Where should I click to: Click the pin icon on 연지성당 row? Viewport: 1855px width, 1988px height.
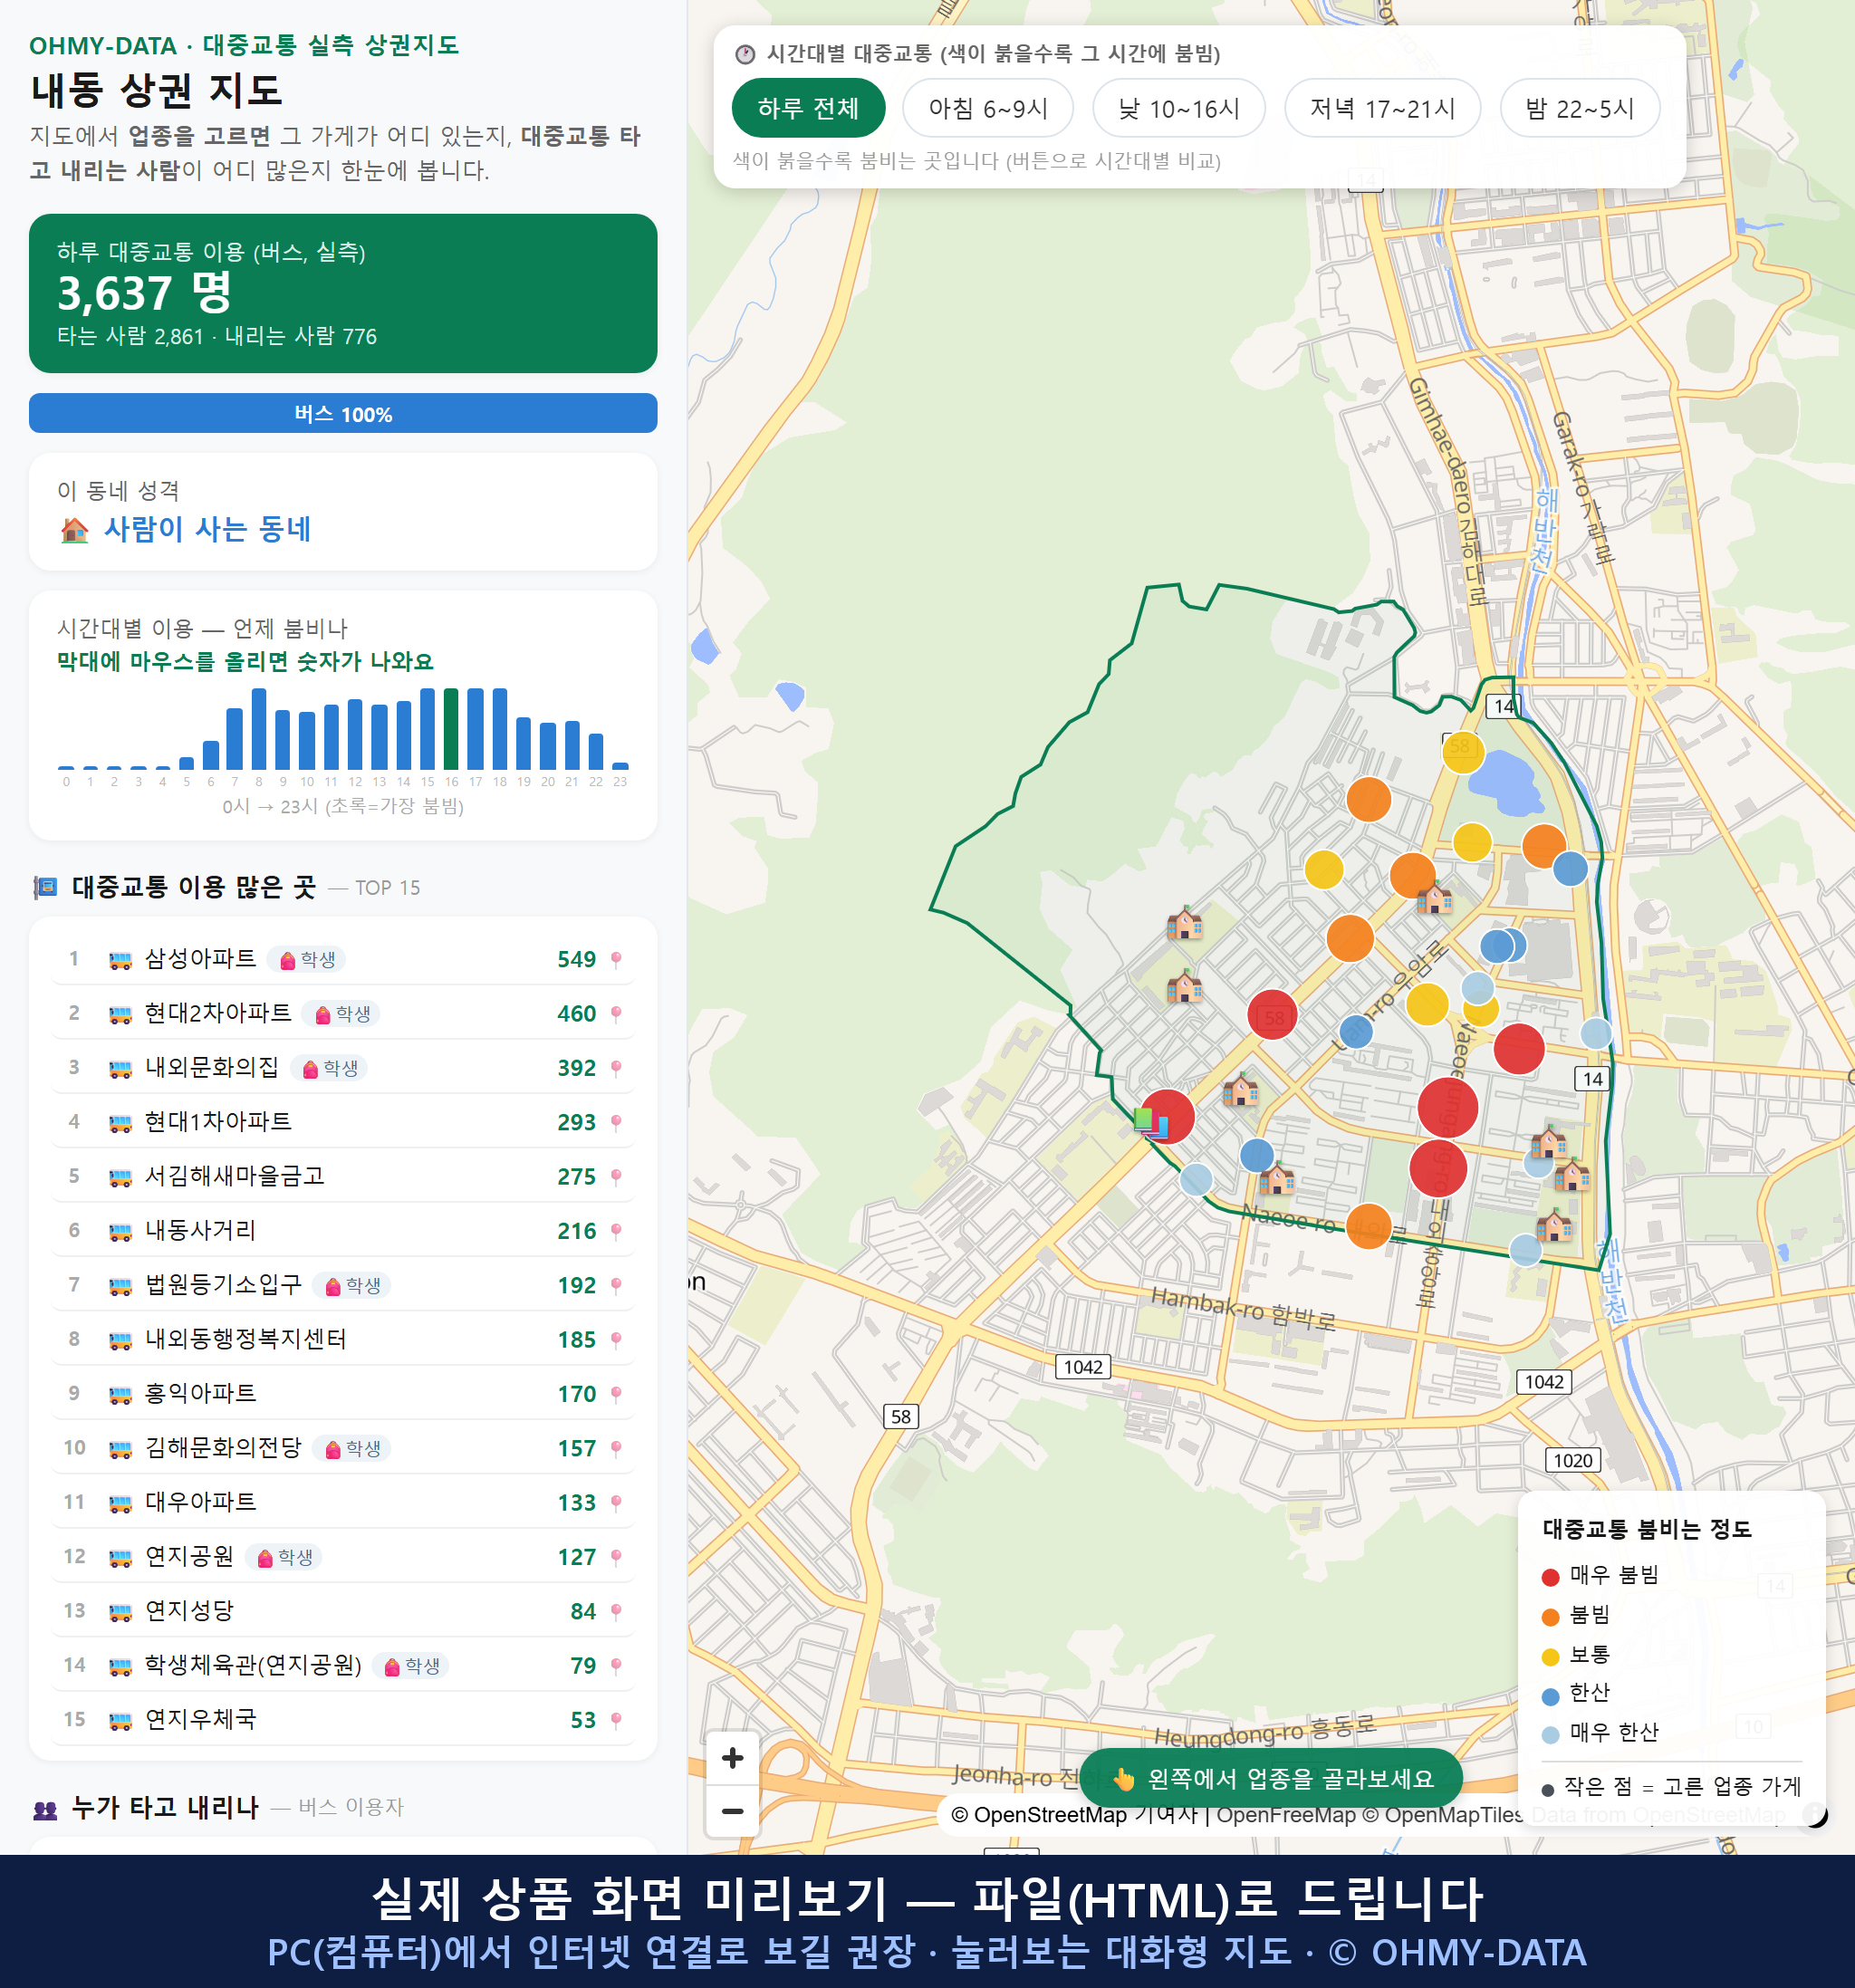pos(616,1612)
